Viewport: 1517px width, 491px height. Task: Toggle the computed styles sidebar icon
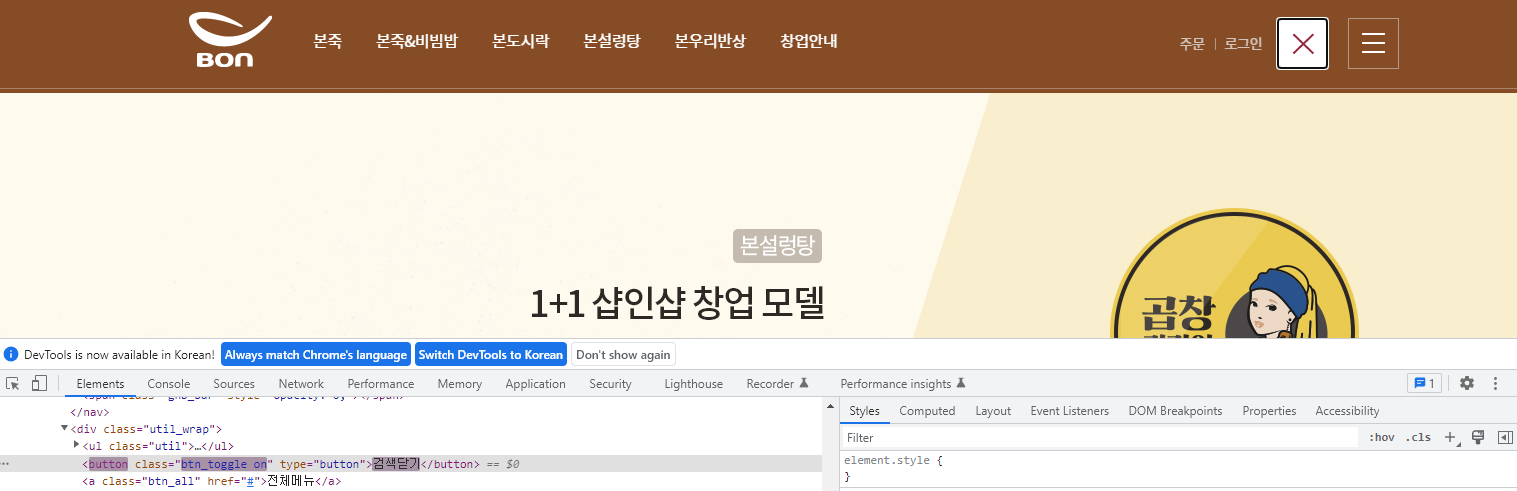coord(1503,437)
